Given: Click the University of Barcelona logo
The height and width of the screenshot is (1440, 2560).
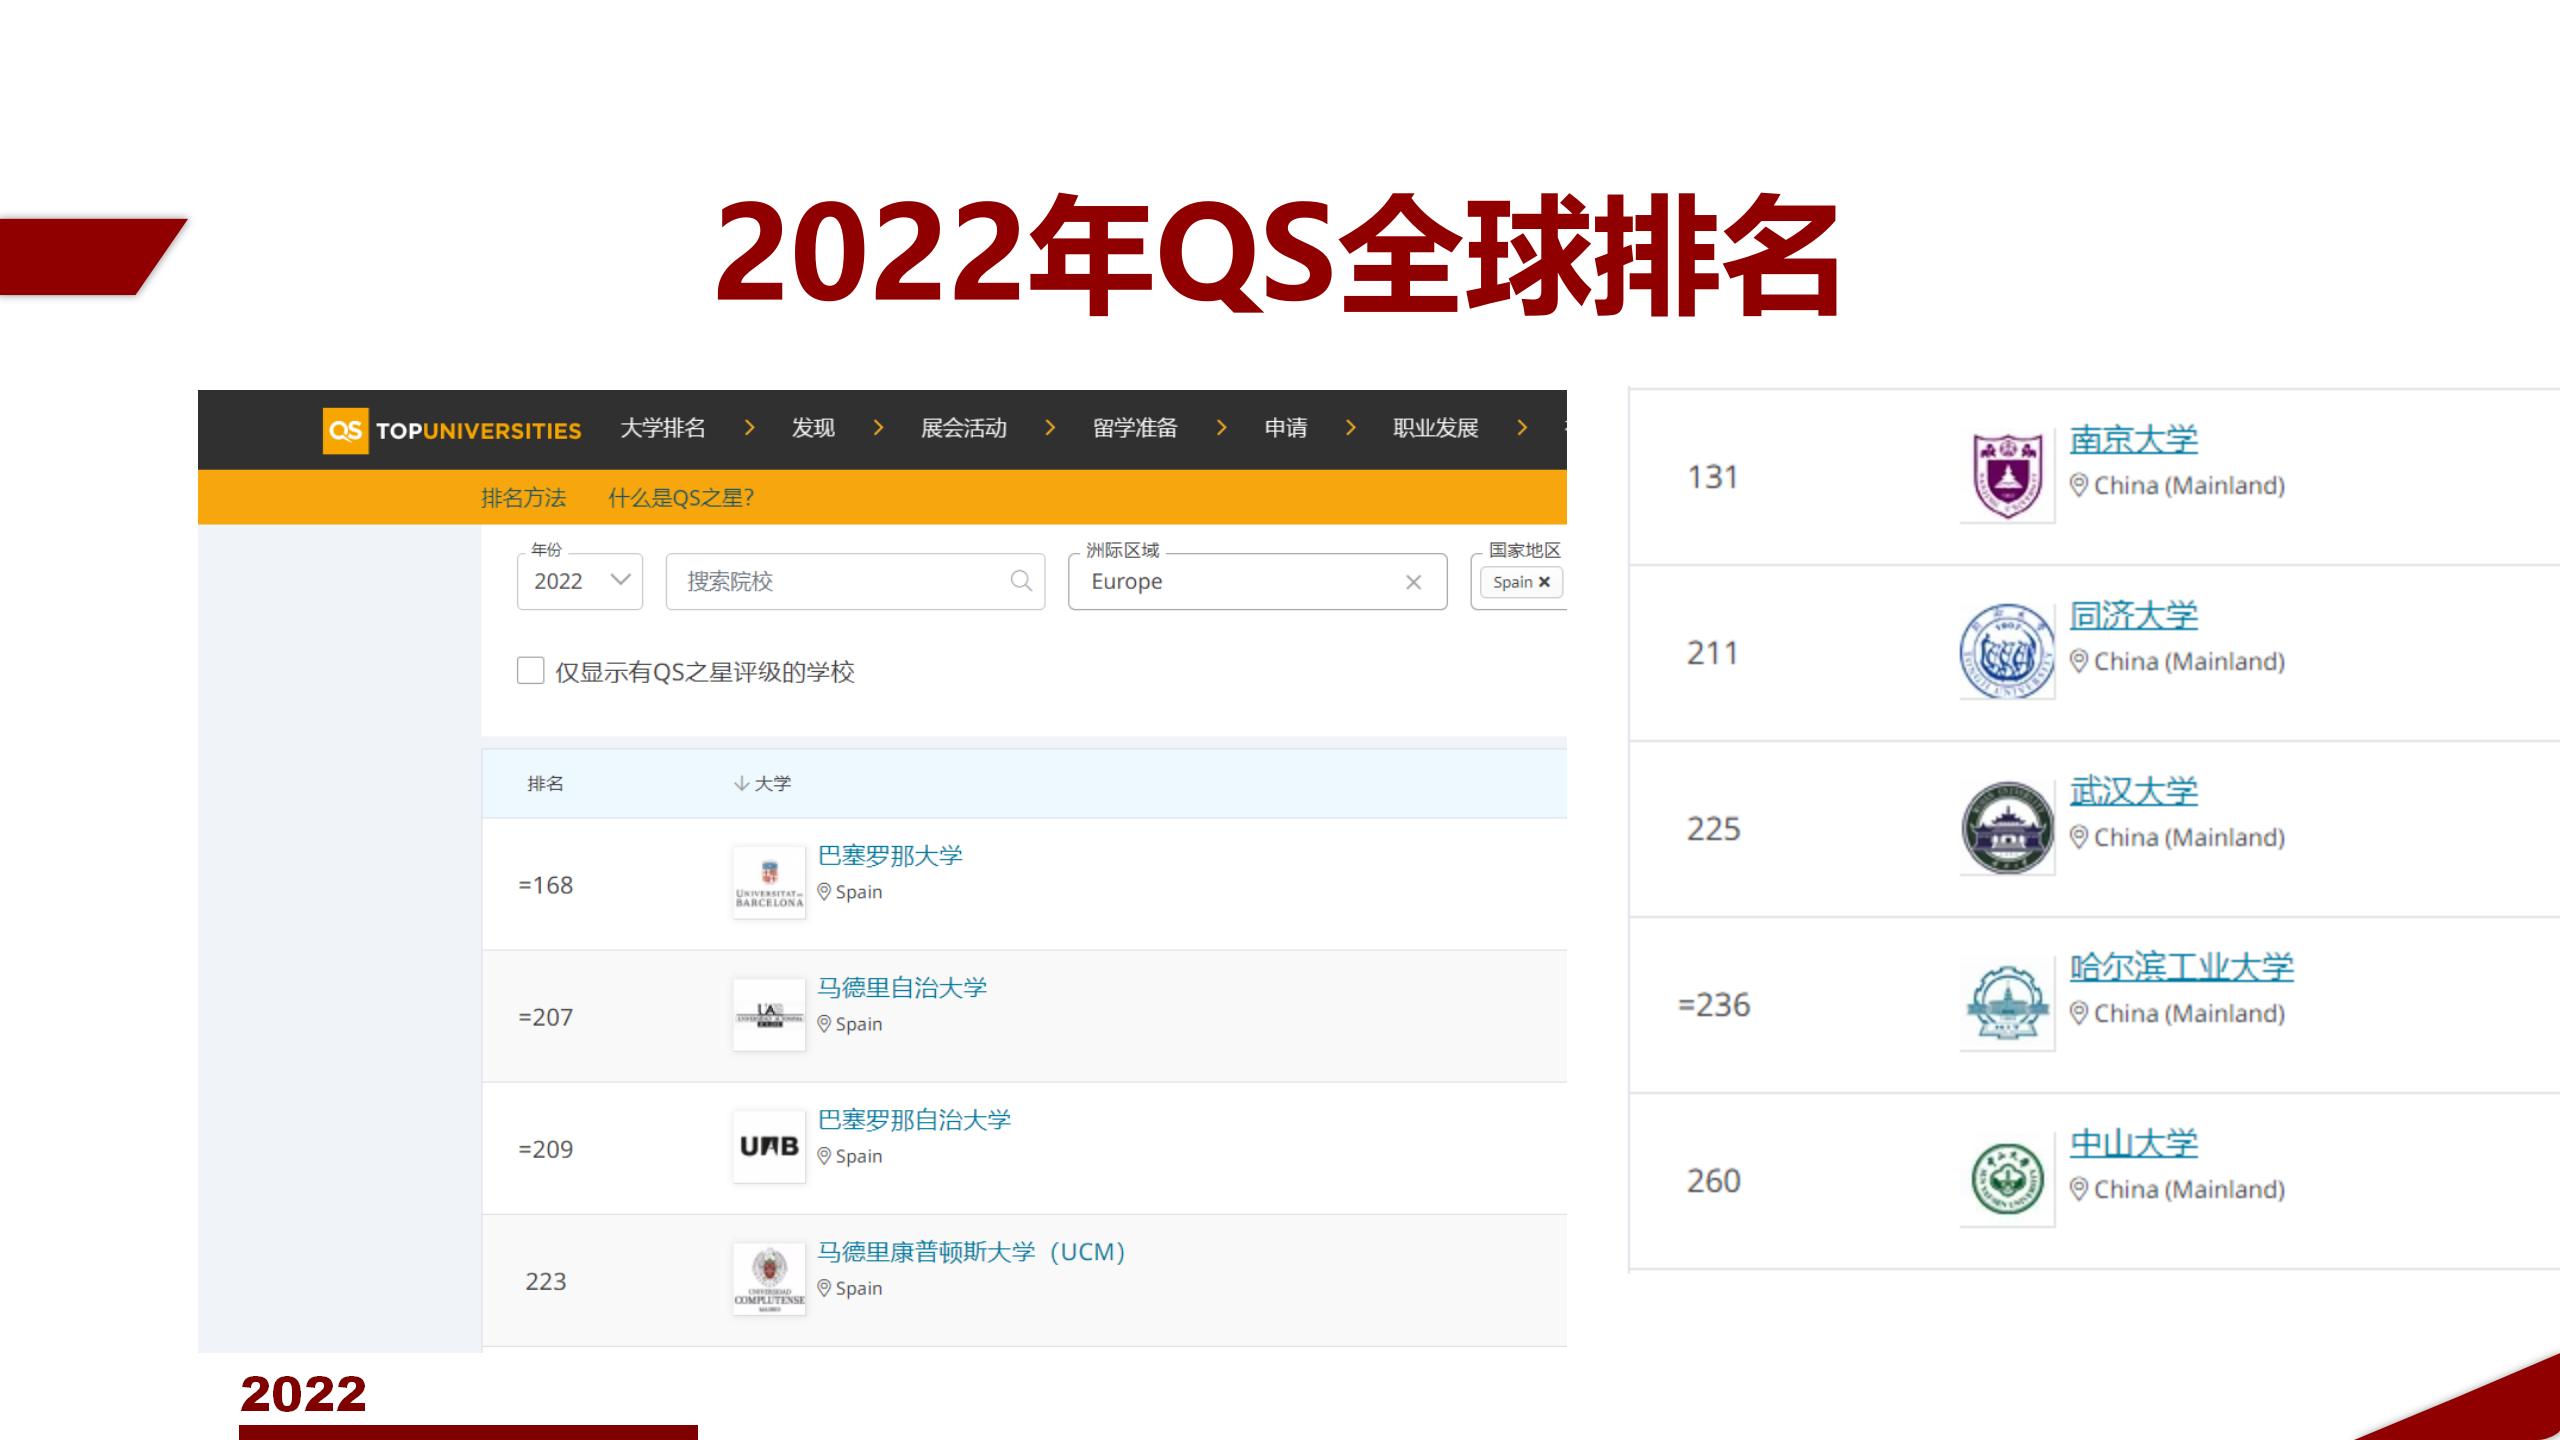Looking at the screenshot, I should pyautogui.click(x=768, y=883).
